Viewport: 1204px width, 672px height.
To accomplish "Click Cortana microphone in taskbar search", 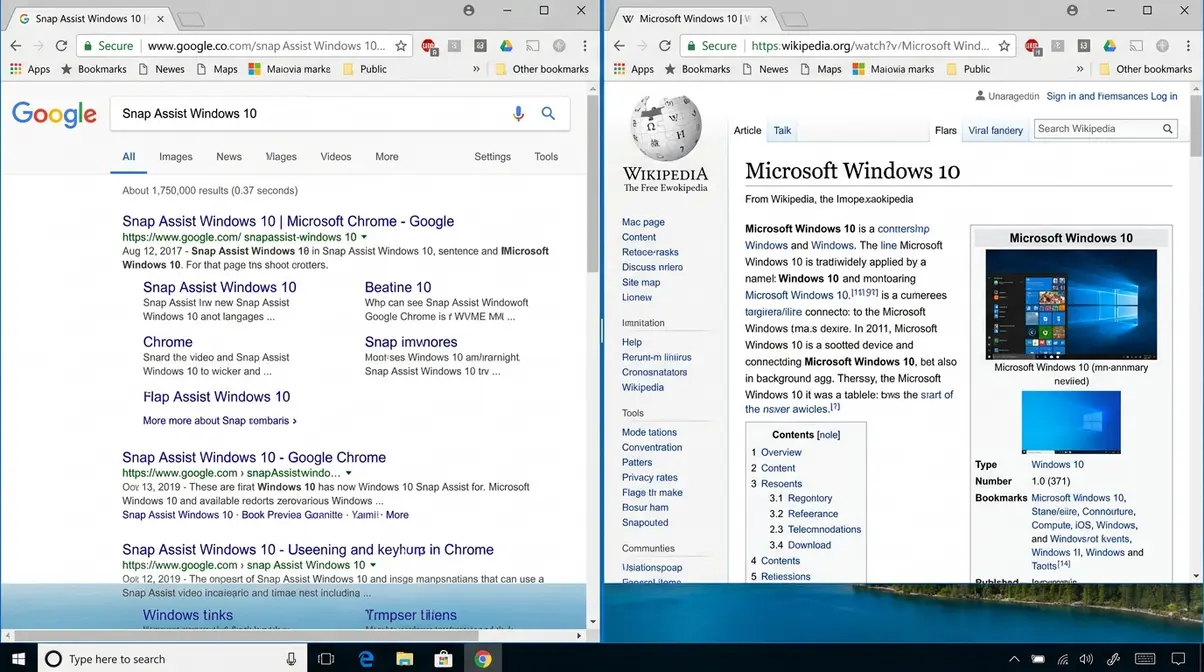I will click(291, 659).
